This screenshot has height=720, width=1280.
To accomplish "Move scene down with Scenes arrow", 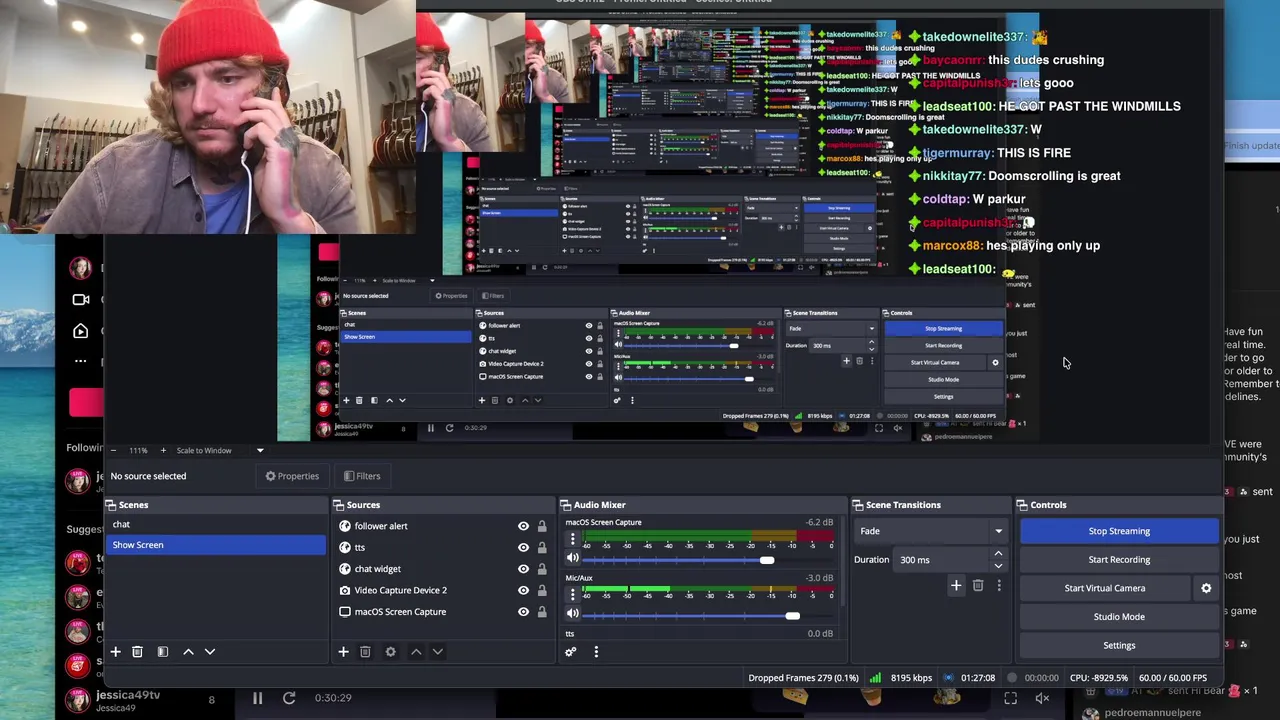I will 210,652.
